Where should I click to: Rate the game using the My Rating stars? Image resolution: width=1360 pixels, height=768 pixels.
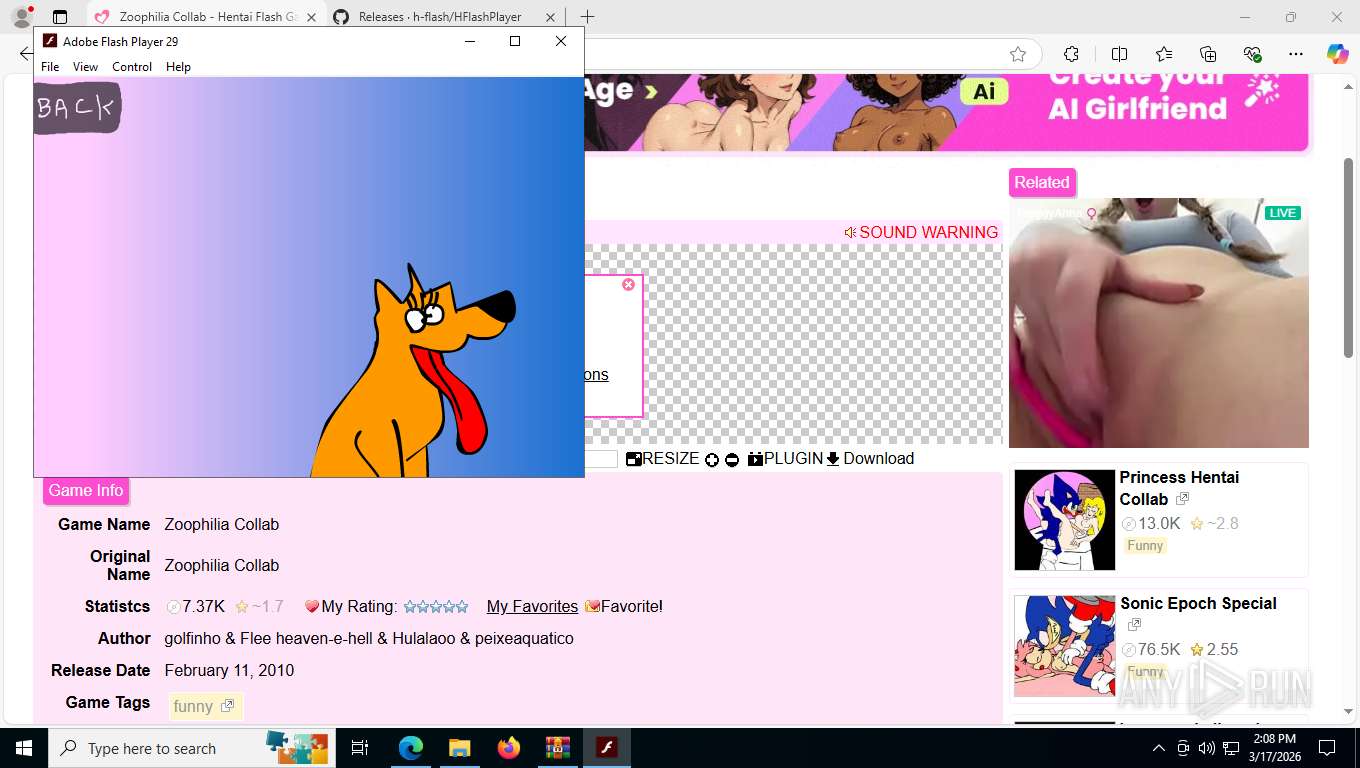pos(435,607)
